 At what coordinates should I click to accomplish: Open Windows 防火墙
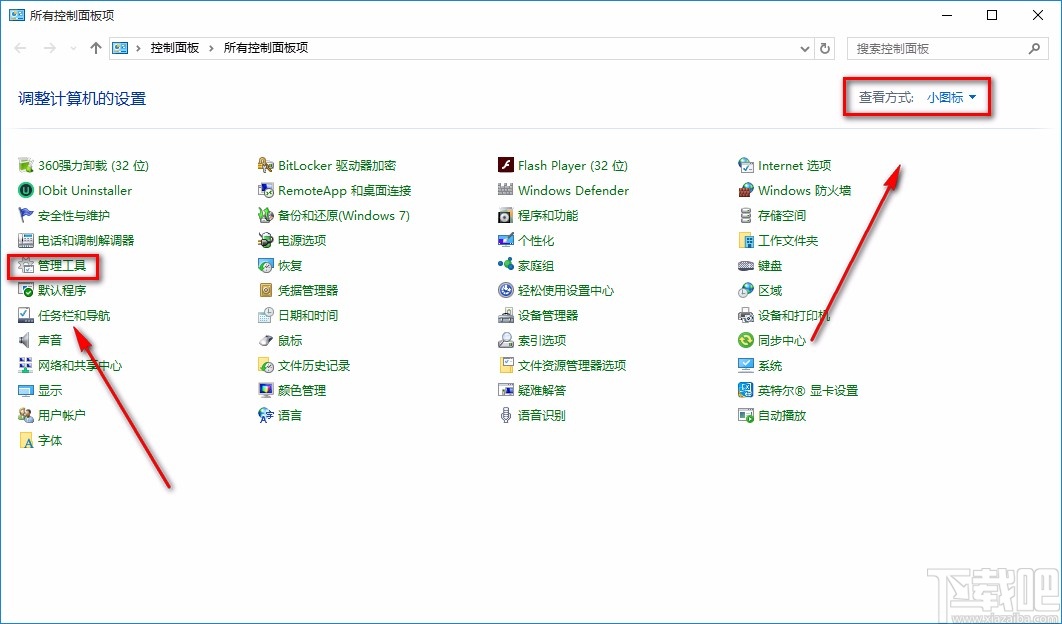(x=796, y=190)
